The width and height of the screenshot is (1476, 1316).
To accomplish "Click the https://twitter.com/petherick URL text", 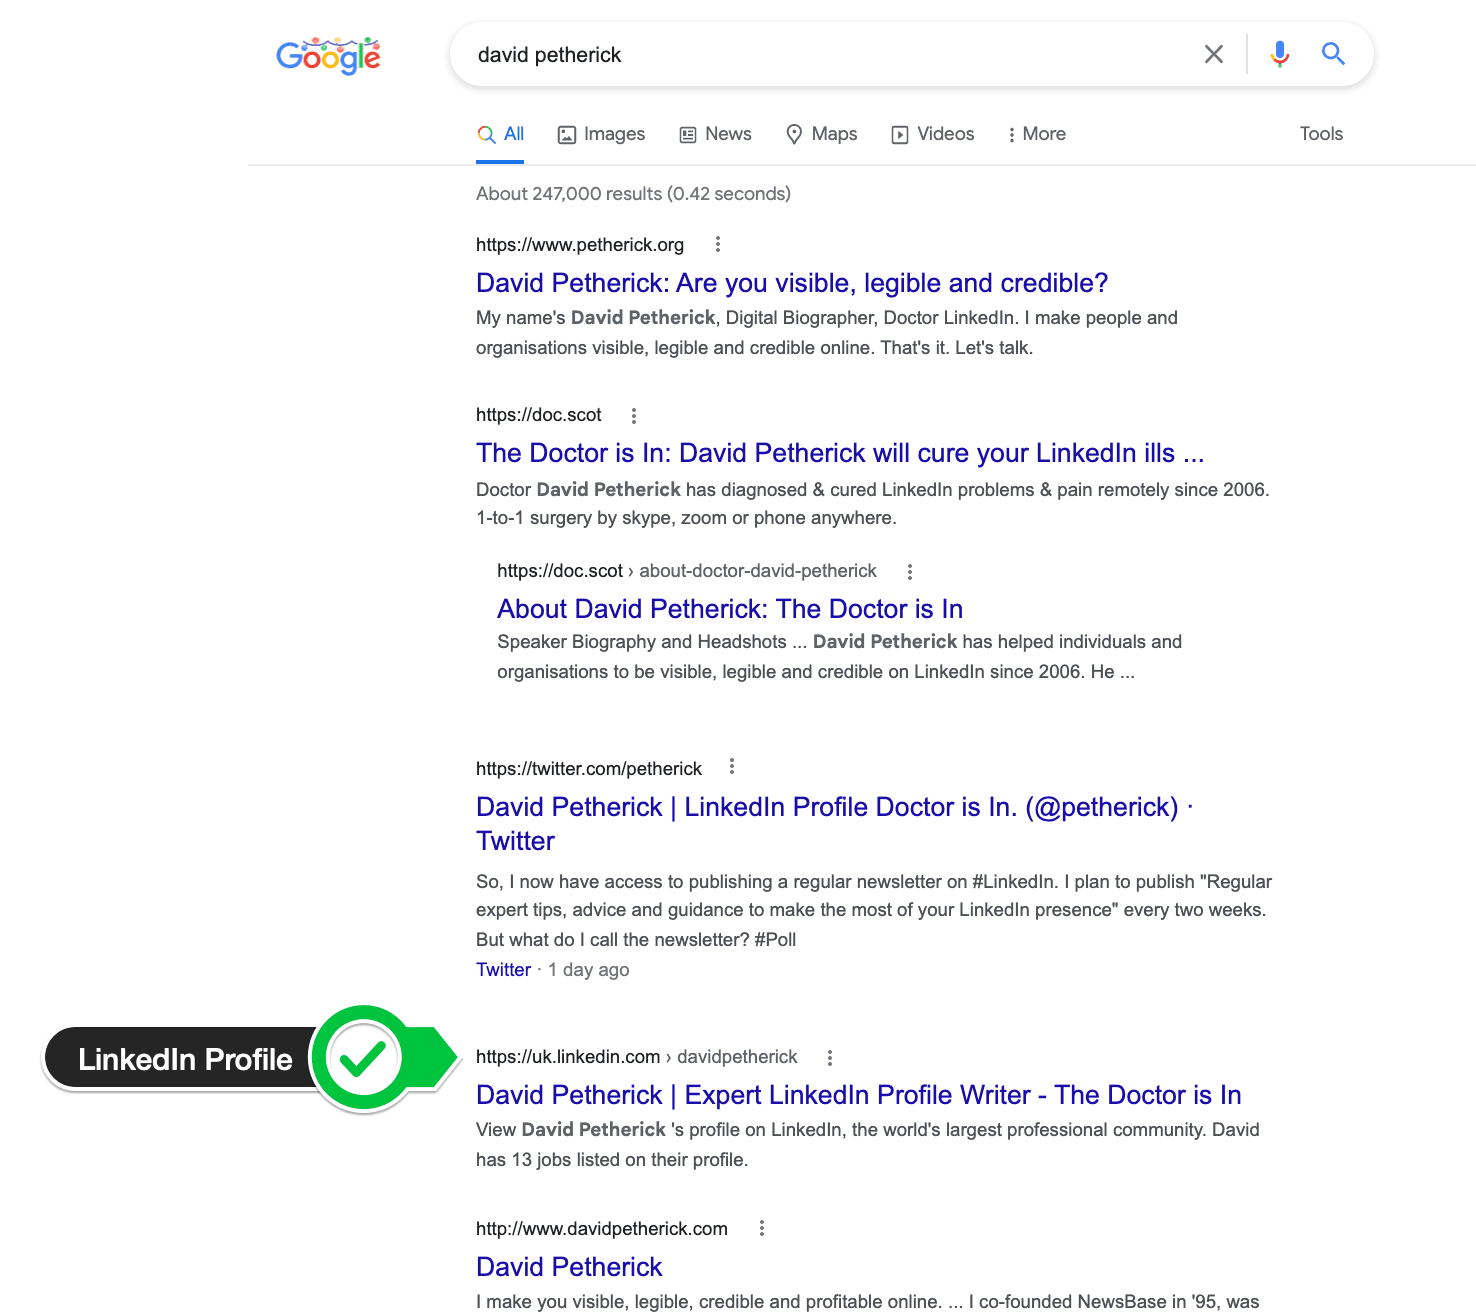I will [589, 769].
